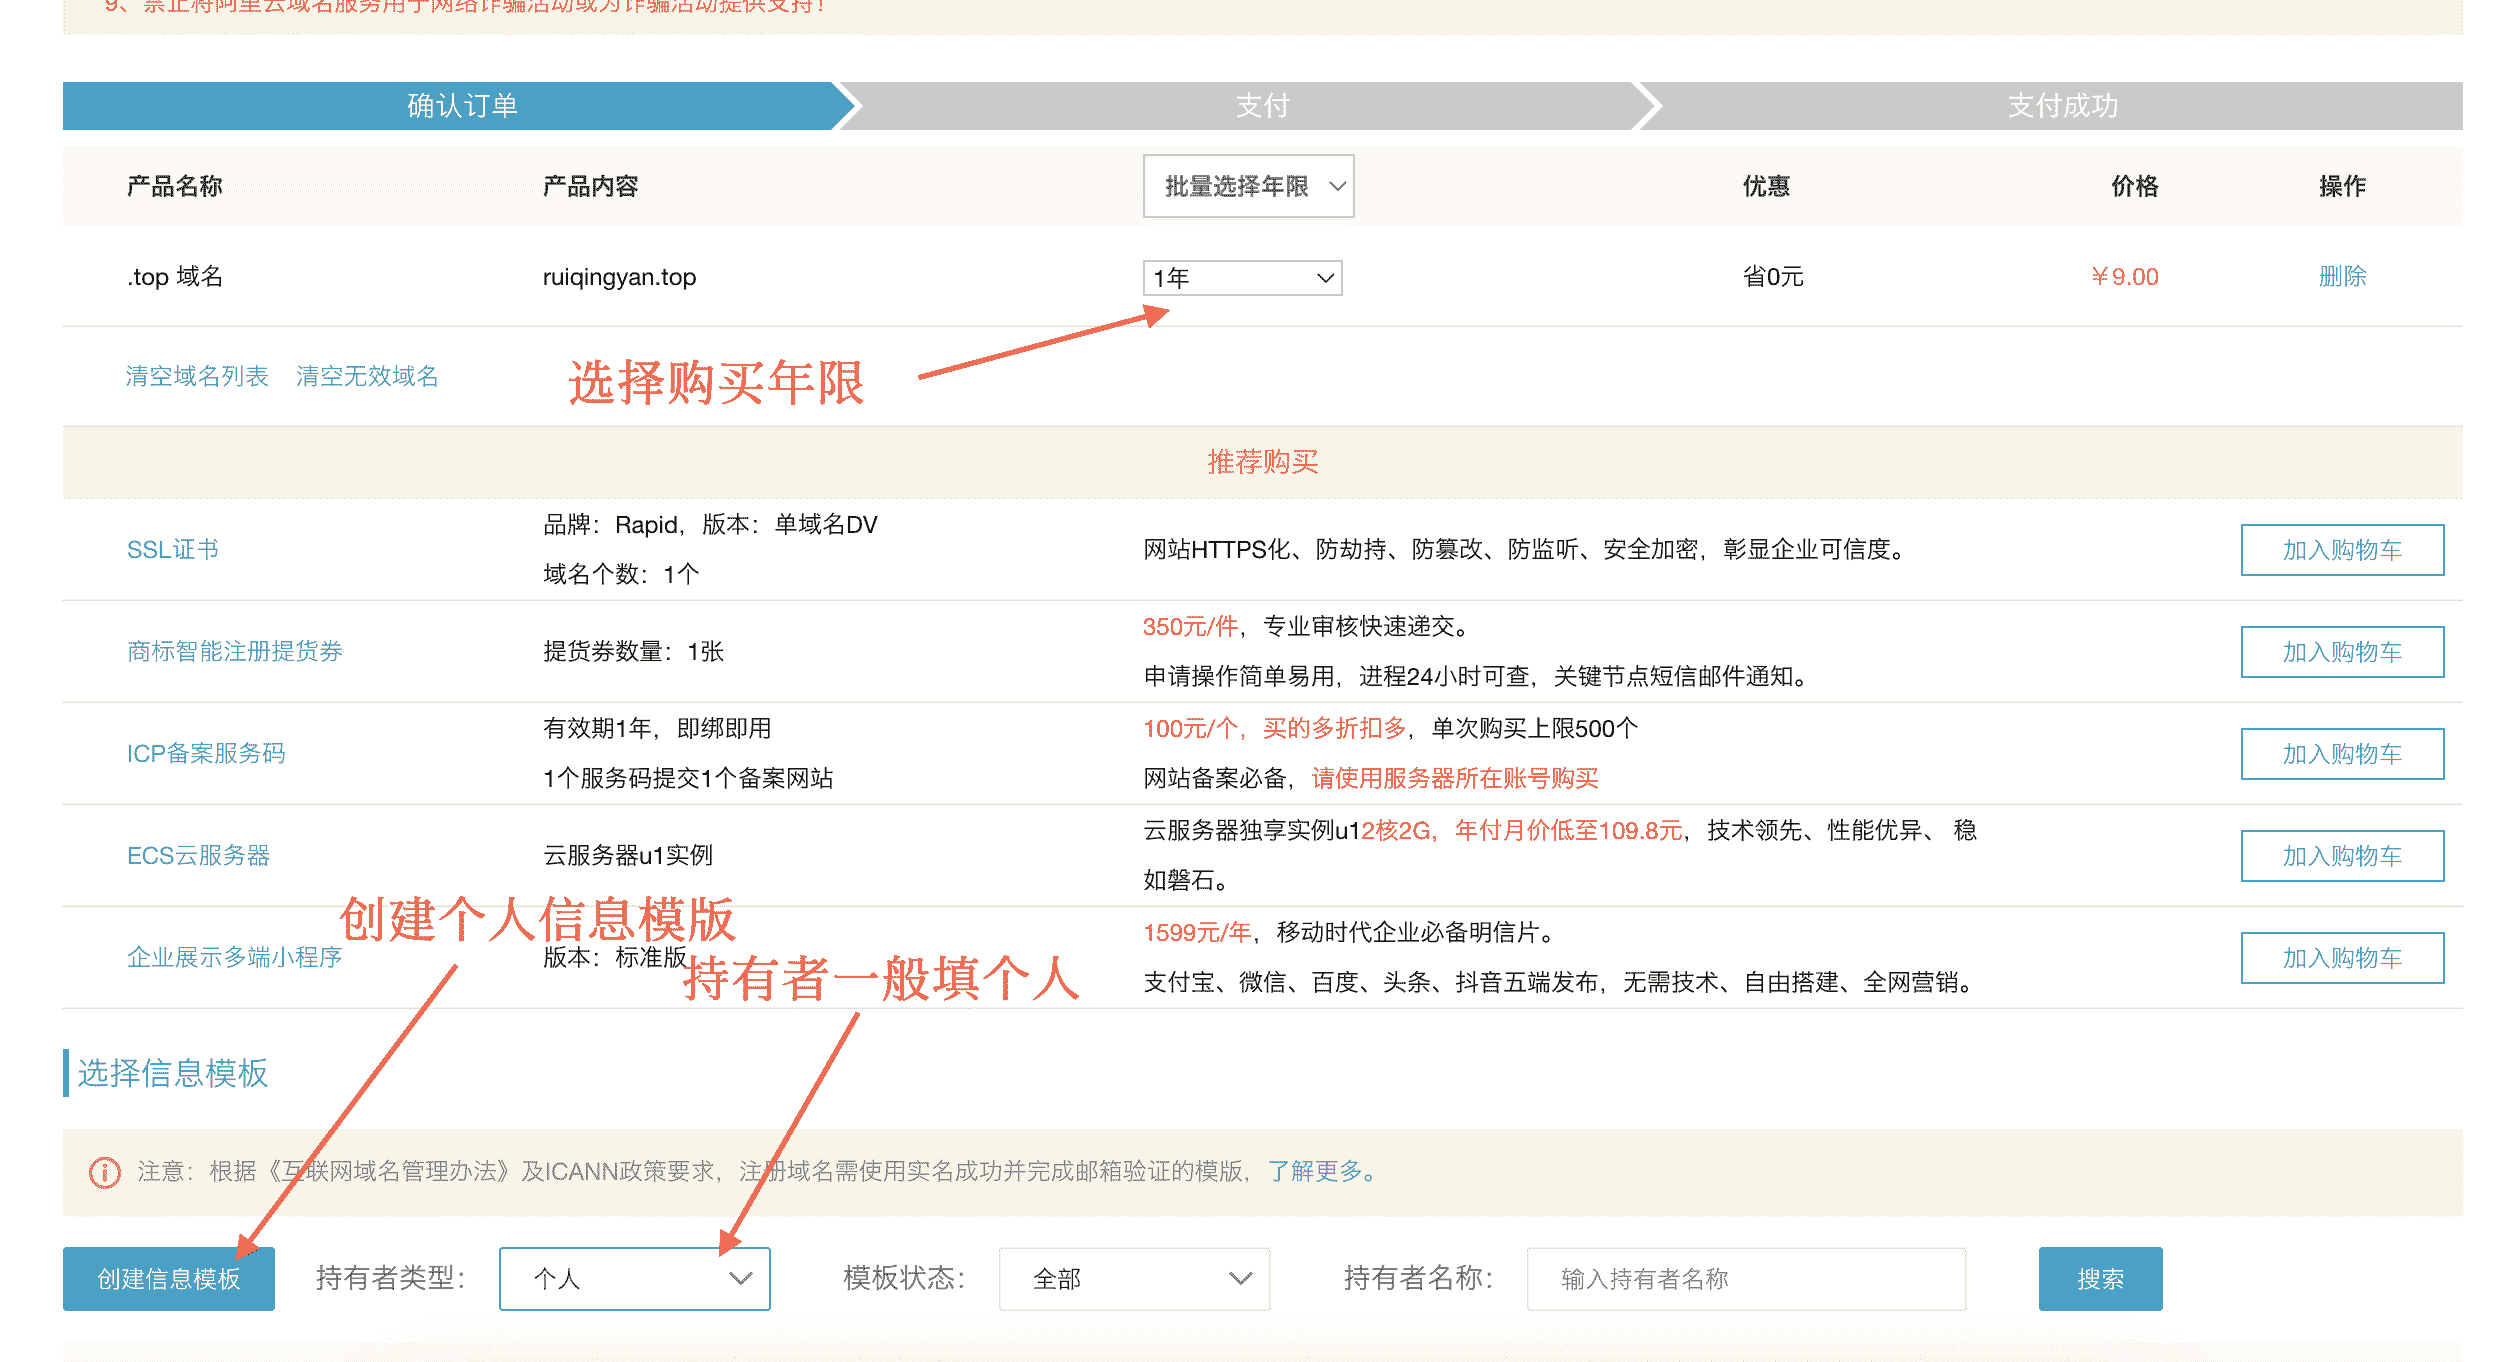2504x1362 pixels.
Task: Add ECS云服务器 to cart
Action: (x=2342, y=856)
